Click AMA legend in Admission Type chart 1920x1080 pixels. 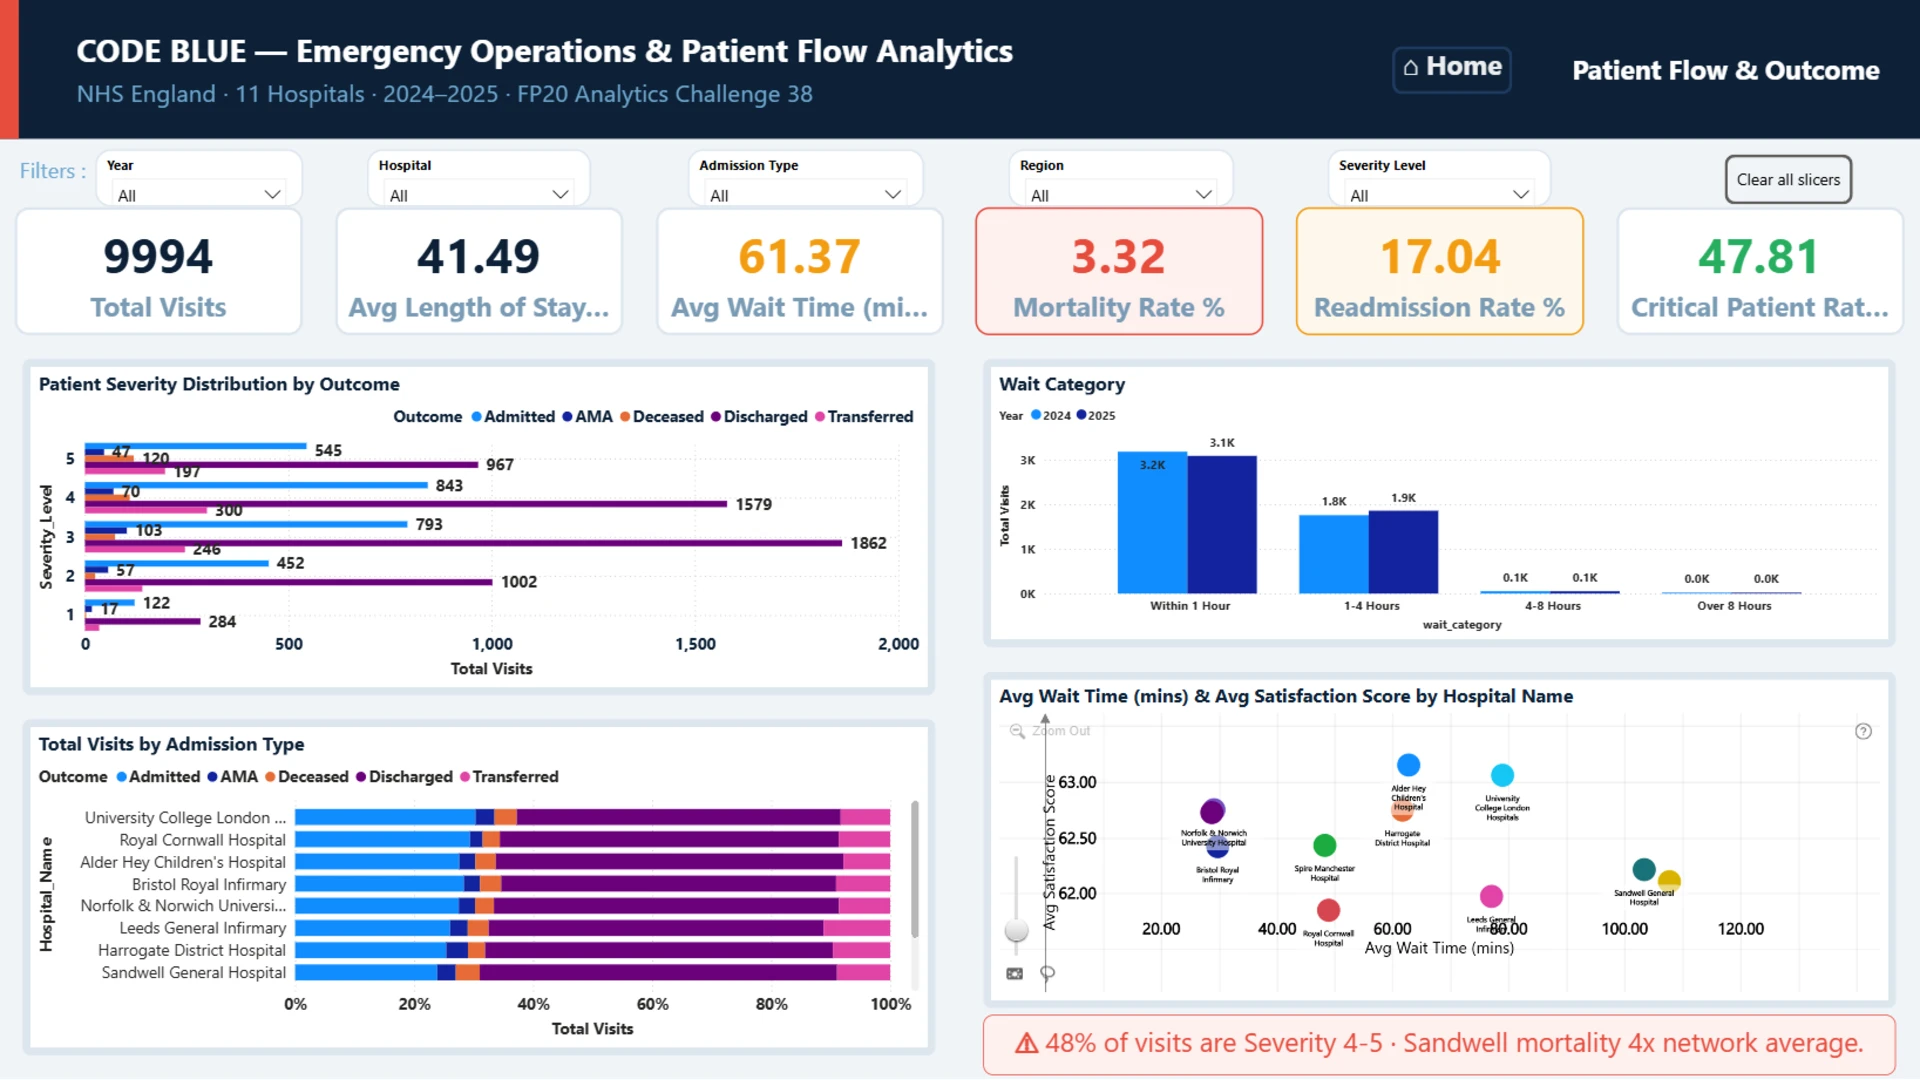coord(232,777)
